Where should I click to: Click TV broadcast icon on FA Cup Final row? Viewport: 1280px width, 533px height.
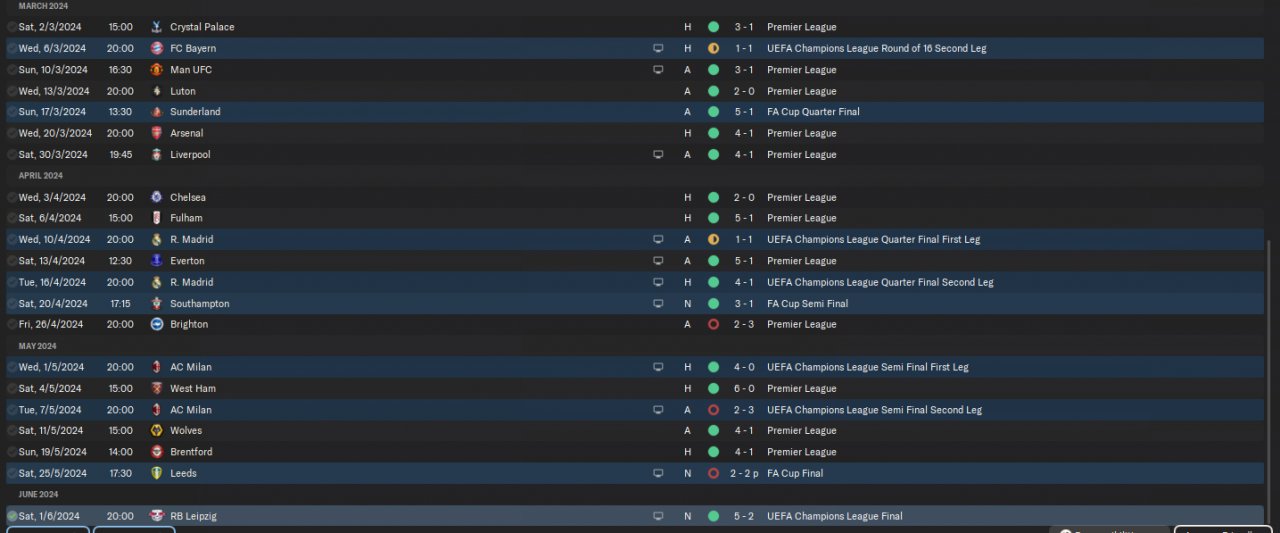[658, 473]
